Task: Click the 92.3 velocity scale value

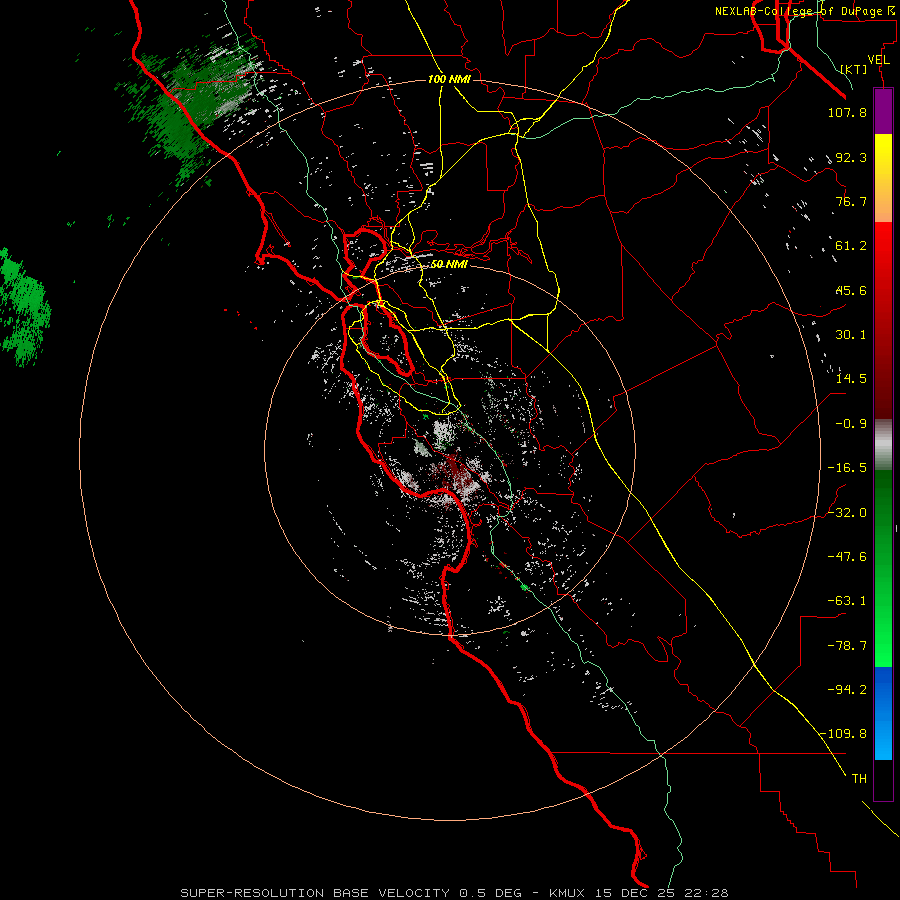Action: click(x=851, y=157)
